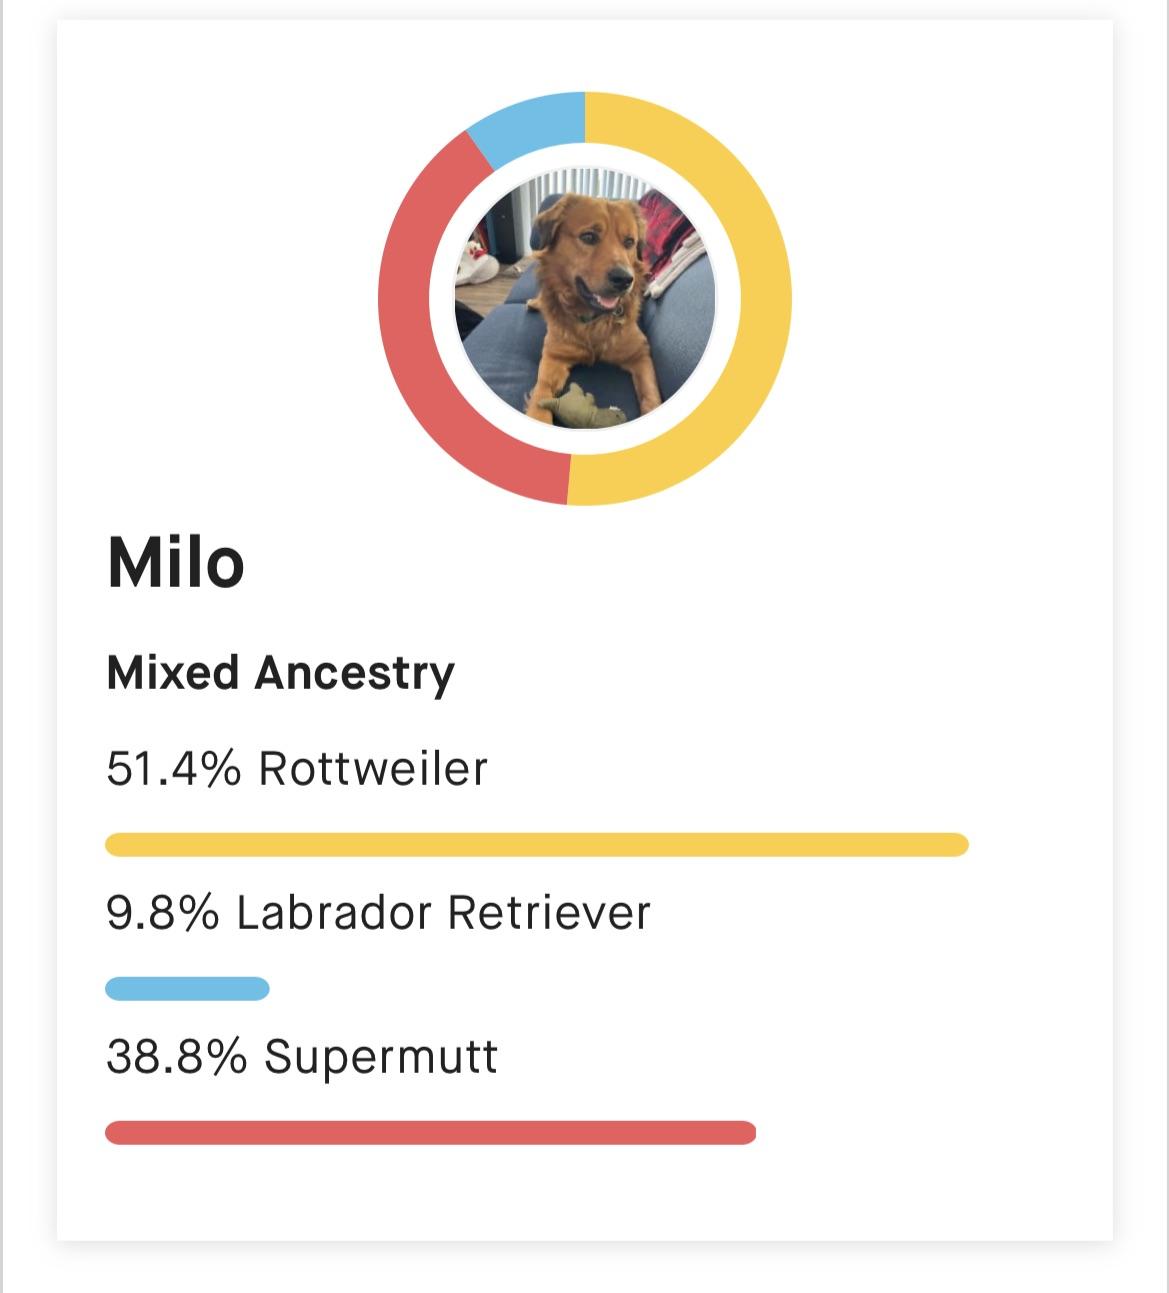Select the red Supermutt donut chart segment

click(405, 300)
